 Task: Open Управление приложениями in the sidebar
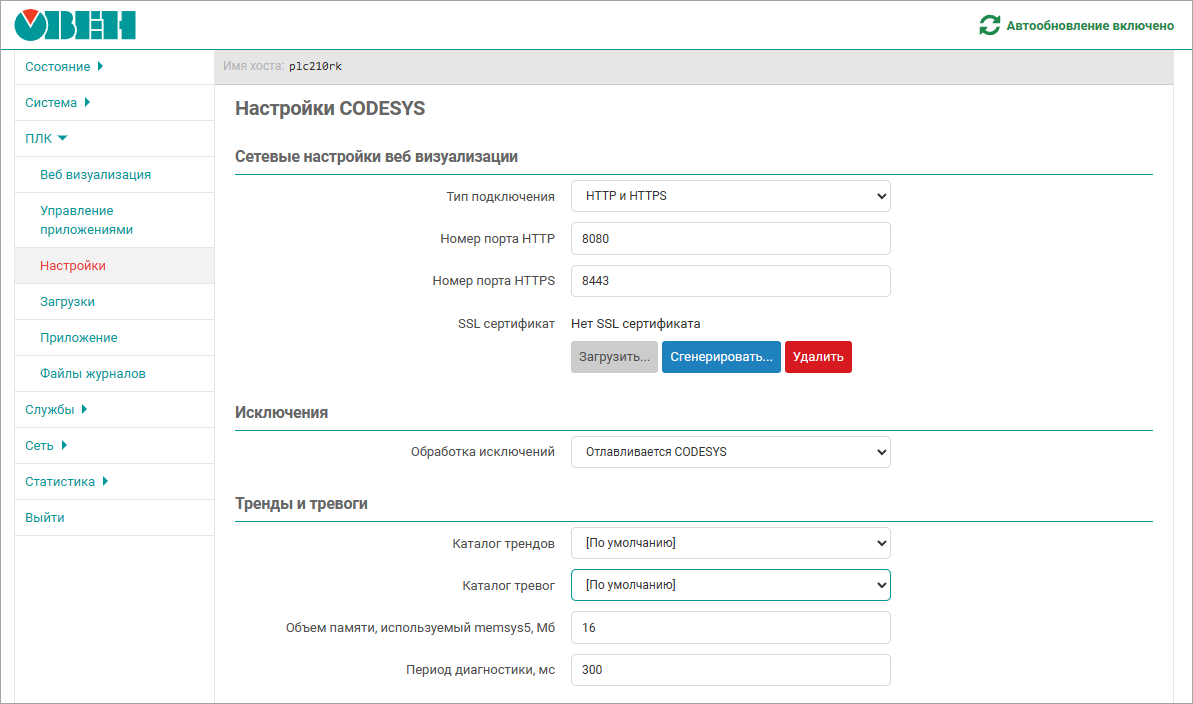86,220
